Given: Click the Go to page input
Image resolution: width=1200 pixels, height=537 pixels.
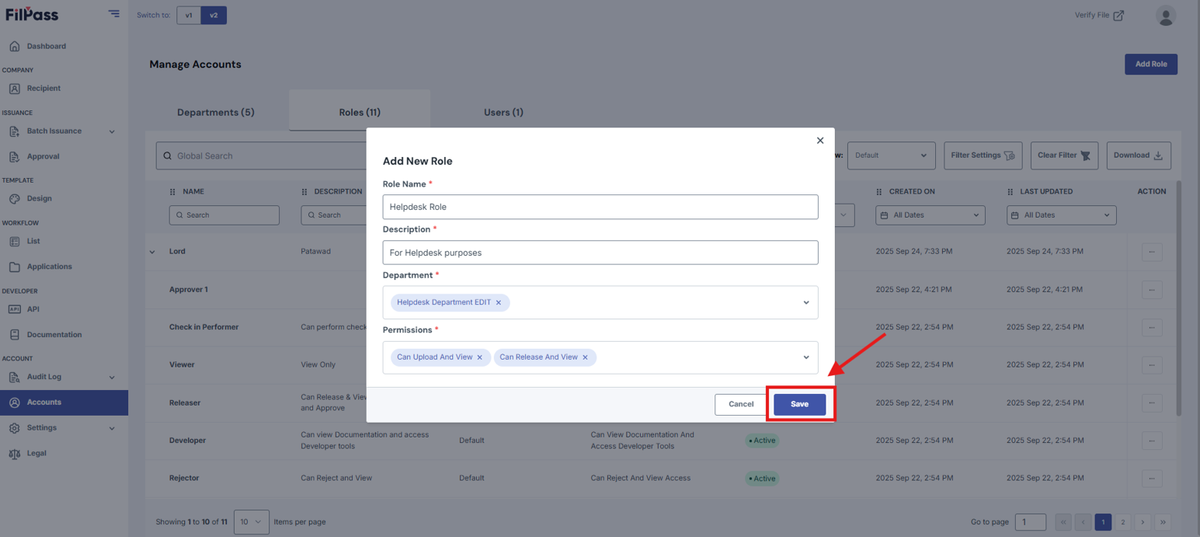Looking at the screenshot, I should coord(1030,522).
